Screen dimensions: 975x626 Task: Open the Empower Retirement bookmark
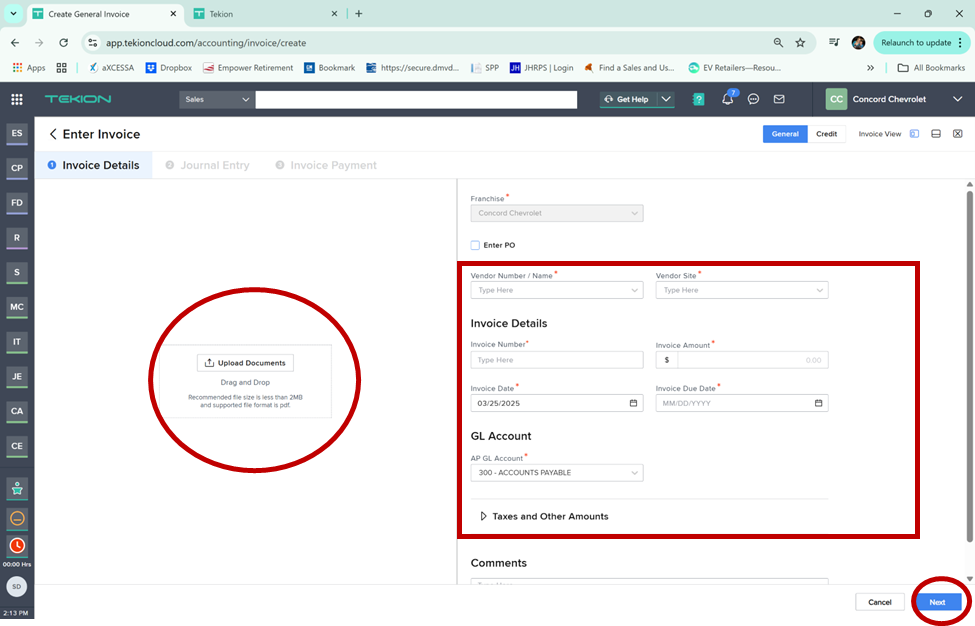click(x=248, y=68)
